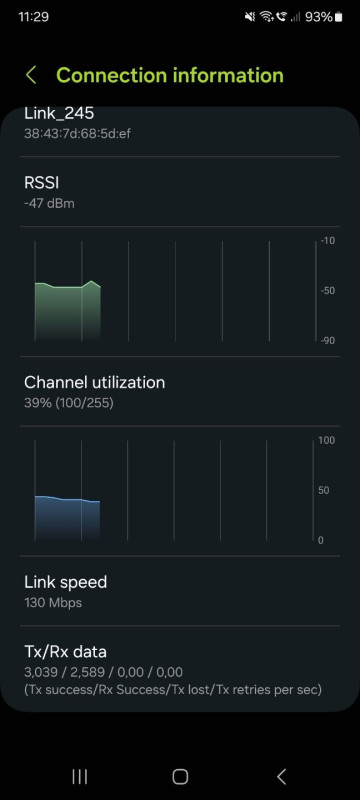Tap the clock showing 11:29
360x800 pixels.
pyautogui.click(x=34, y=17)
